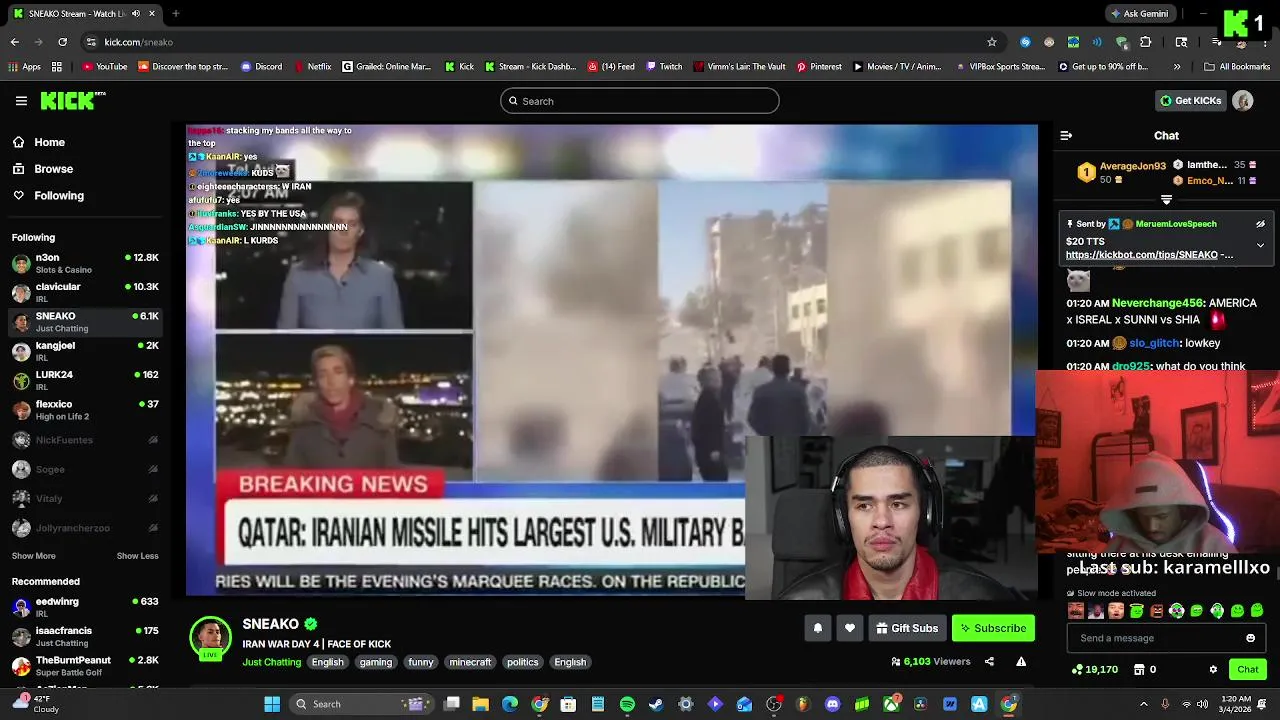Click the report warning icon
The image size is (1280, 720).
click(x=1021, y=662)
